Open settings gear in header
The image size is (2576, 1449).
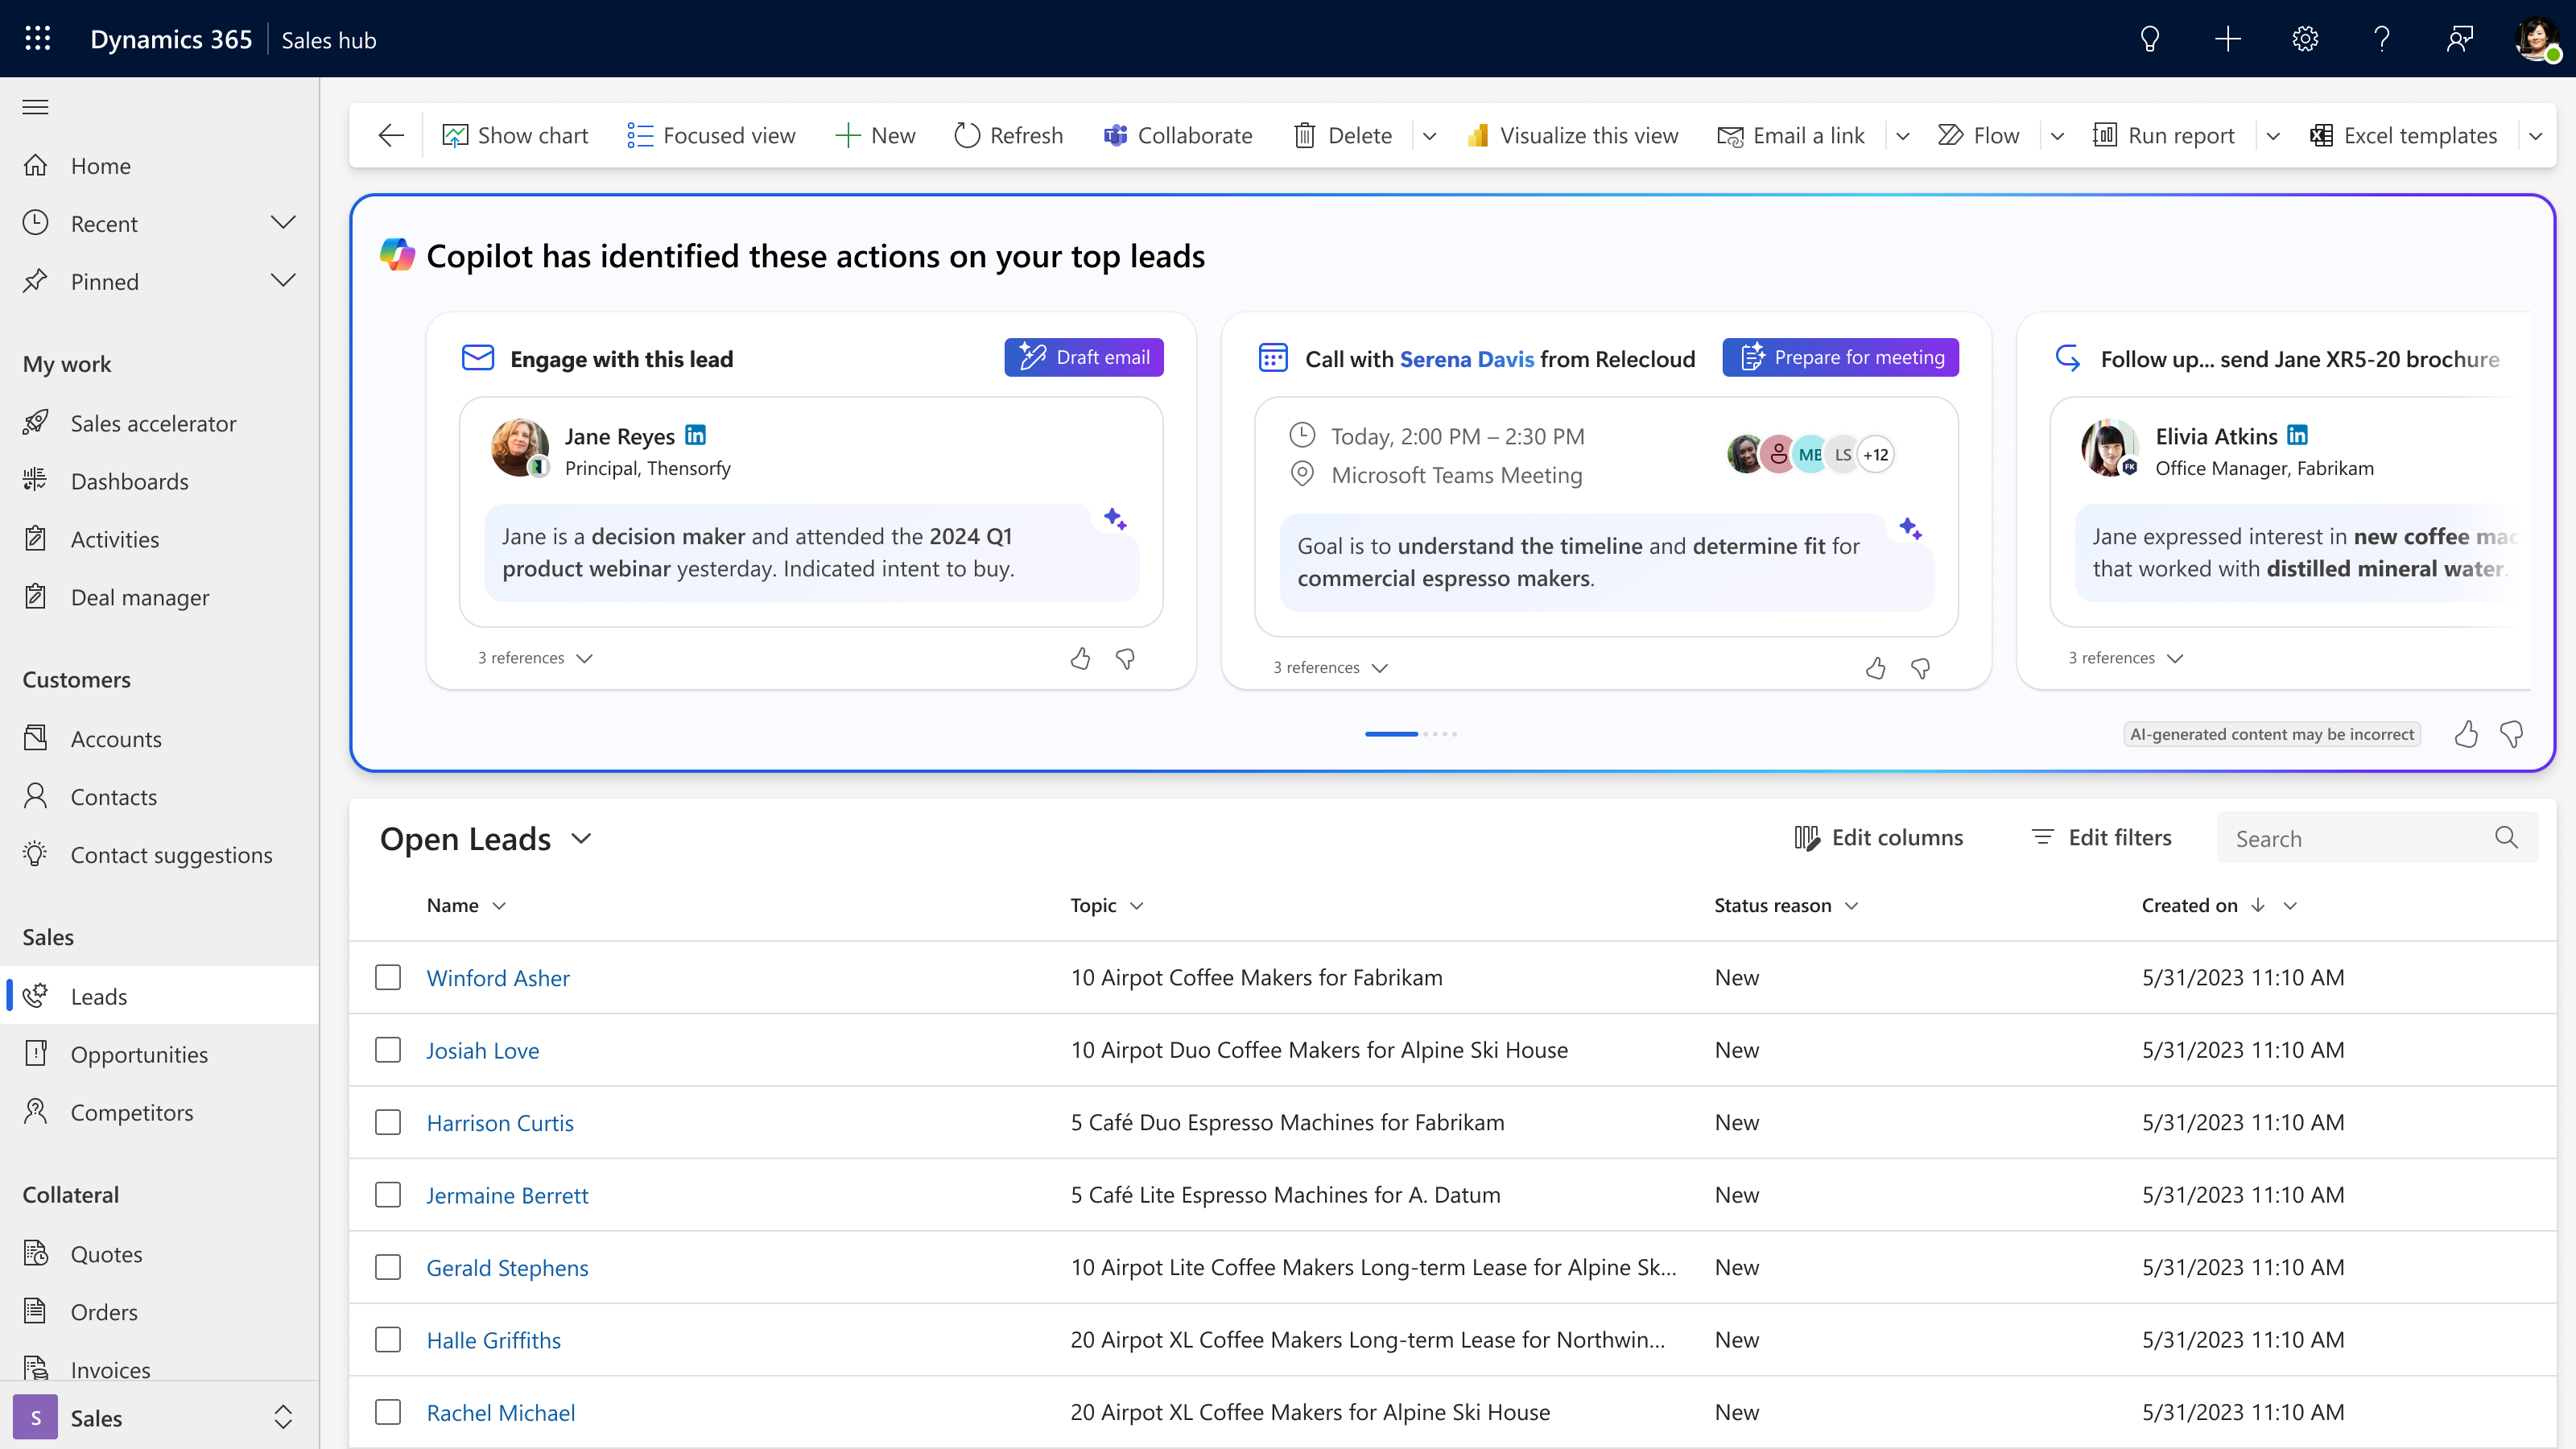click(2305, 39)
